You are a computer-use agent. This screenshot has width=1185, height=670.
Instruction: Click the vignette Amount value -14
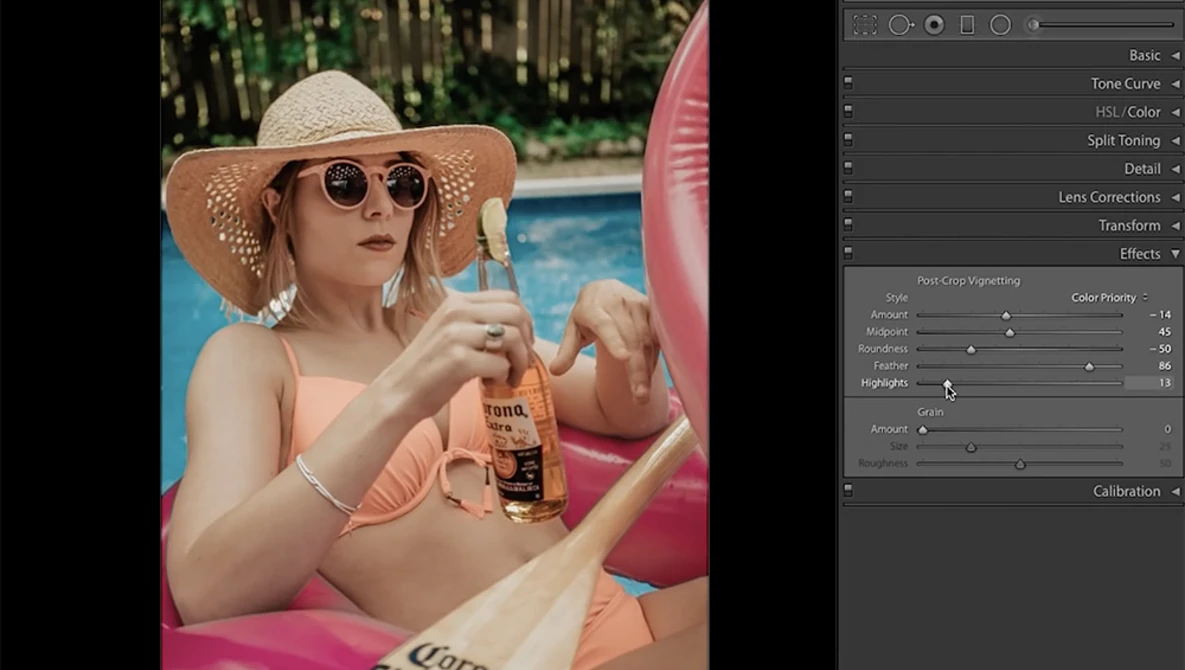pyautogui.click(x=1160, y=315)
